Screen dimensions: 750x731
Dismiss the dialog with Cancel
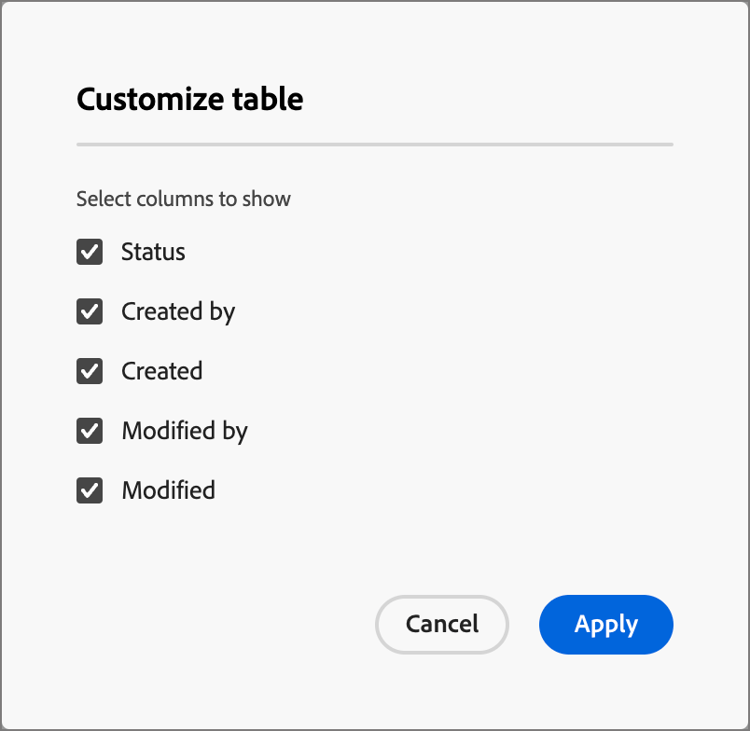[x=442, y=624]
